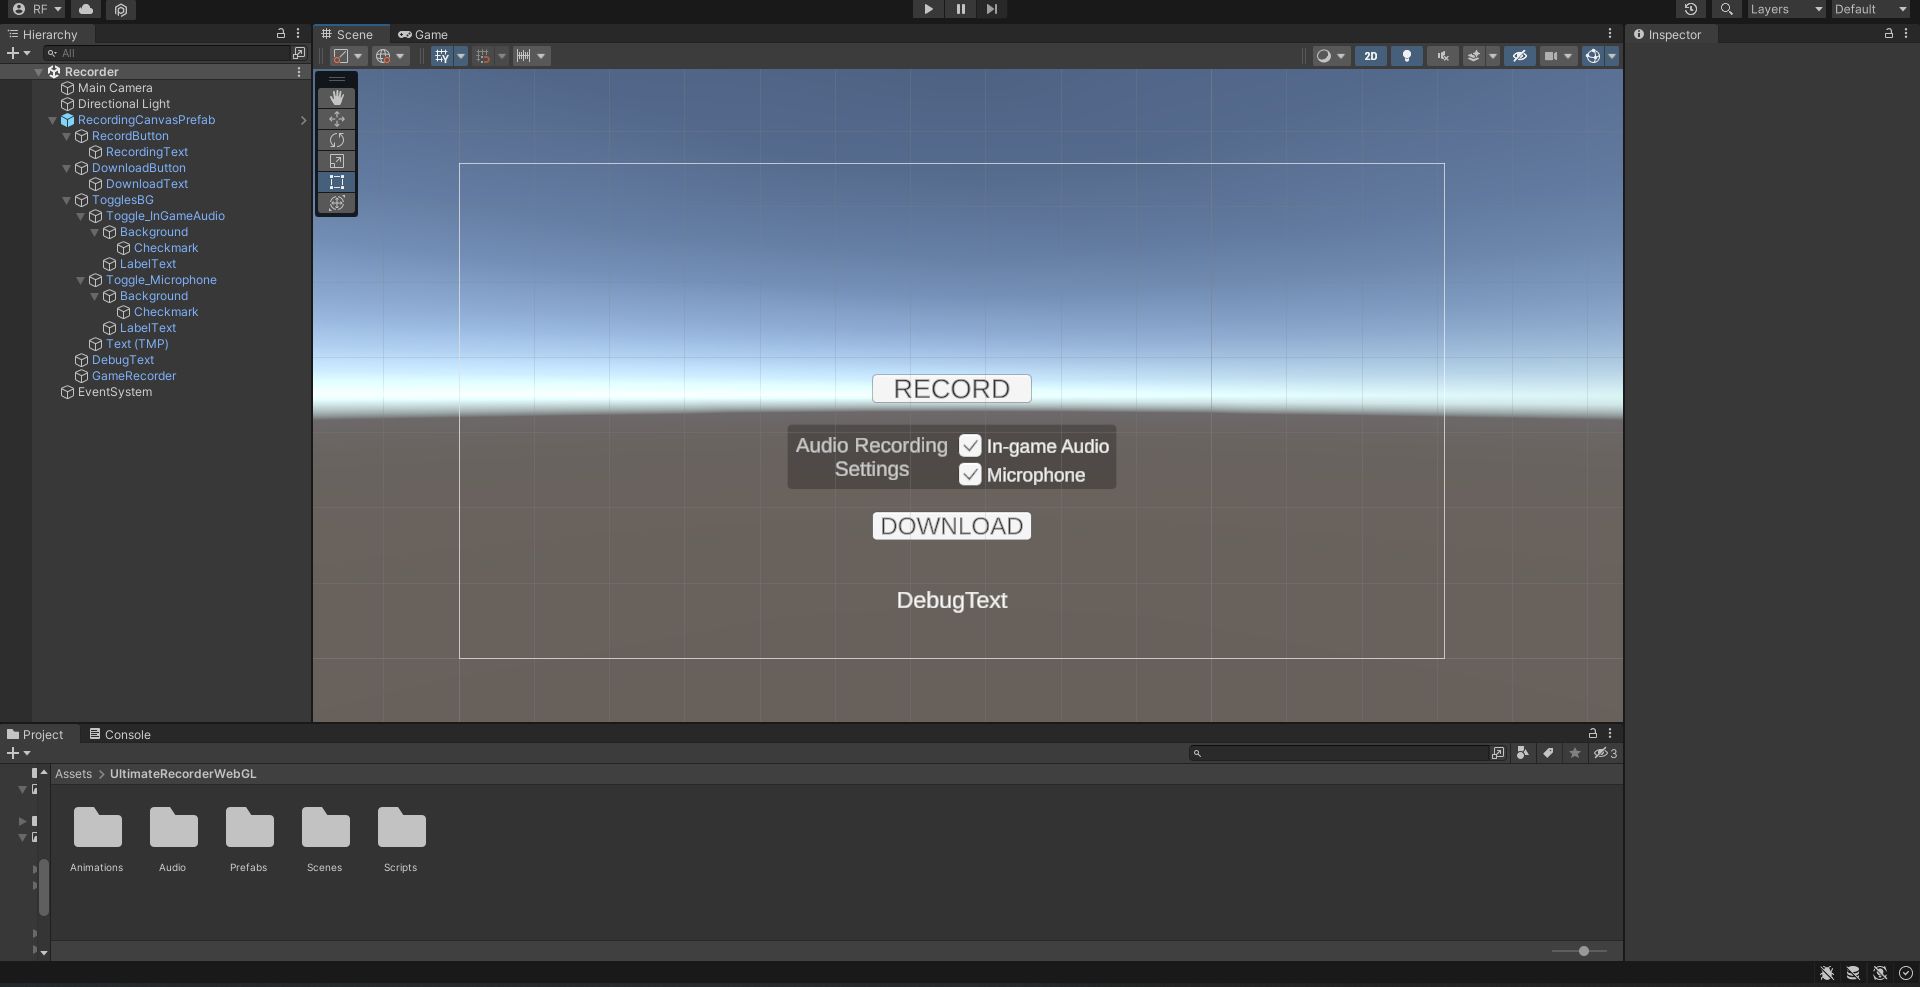
Task: Open the Layers dropdown
Action: coord(1786,9)
